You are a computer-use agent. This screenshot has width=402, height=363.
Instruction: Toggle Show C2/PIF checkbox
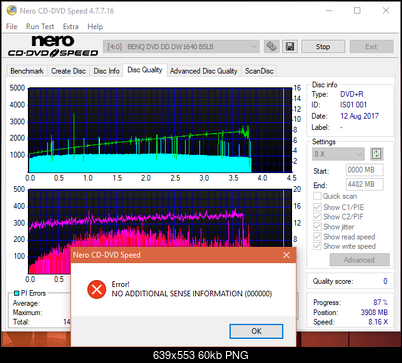(317, 217)
